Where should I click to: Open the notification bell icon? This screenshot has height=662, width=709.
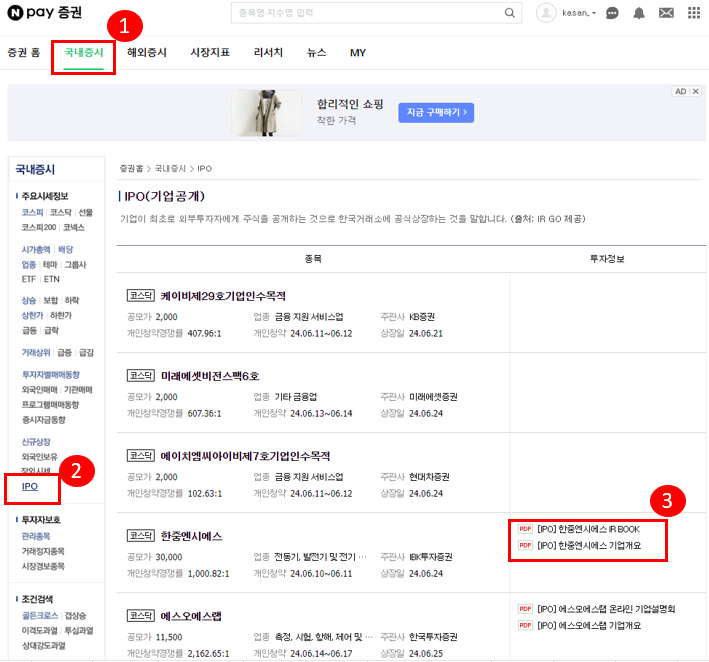coord(639,13)
